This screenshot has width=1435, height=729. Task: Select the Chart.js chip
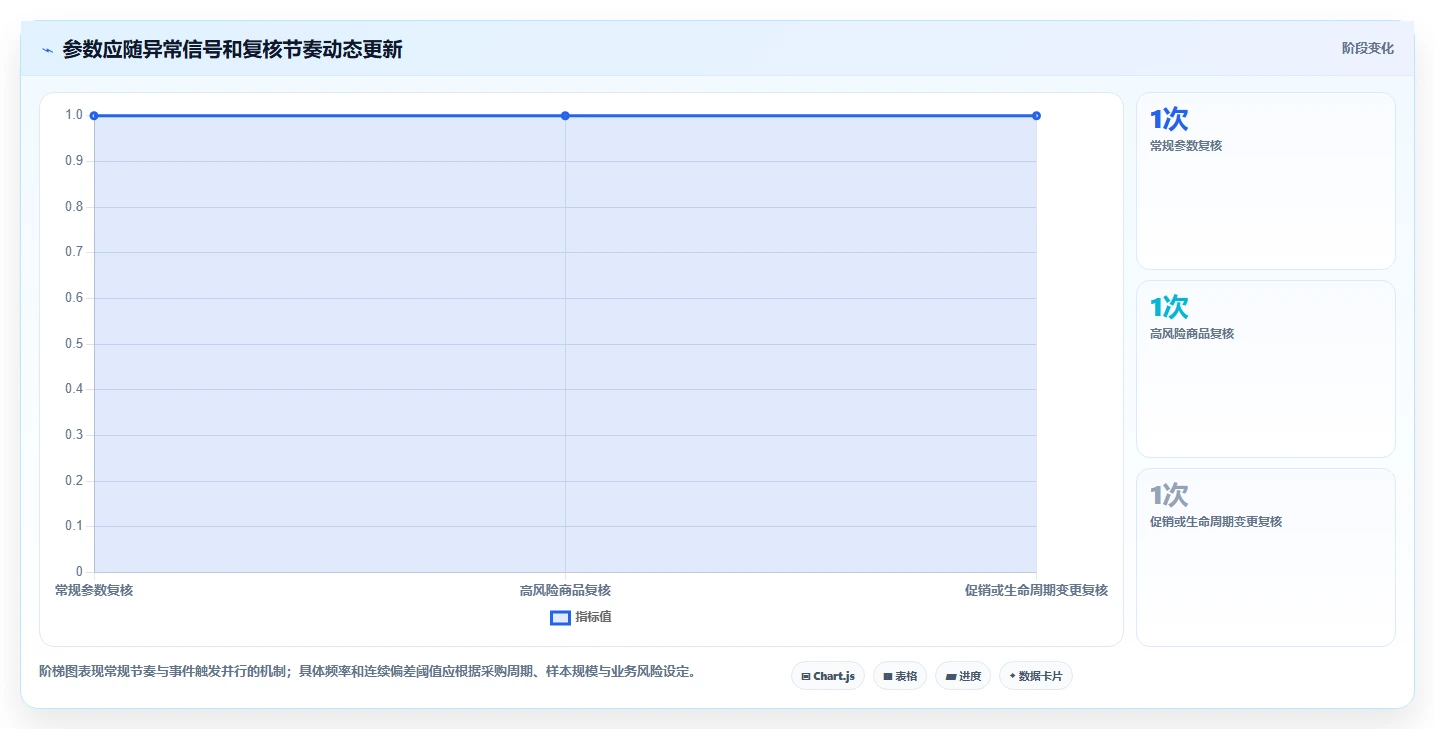click(x=828, y=676)
